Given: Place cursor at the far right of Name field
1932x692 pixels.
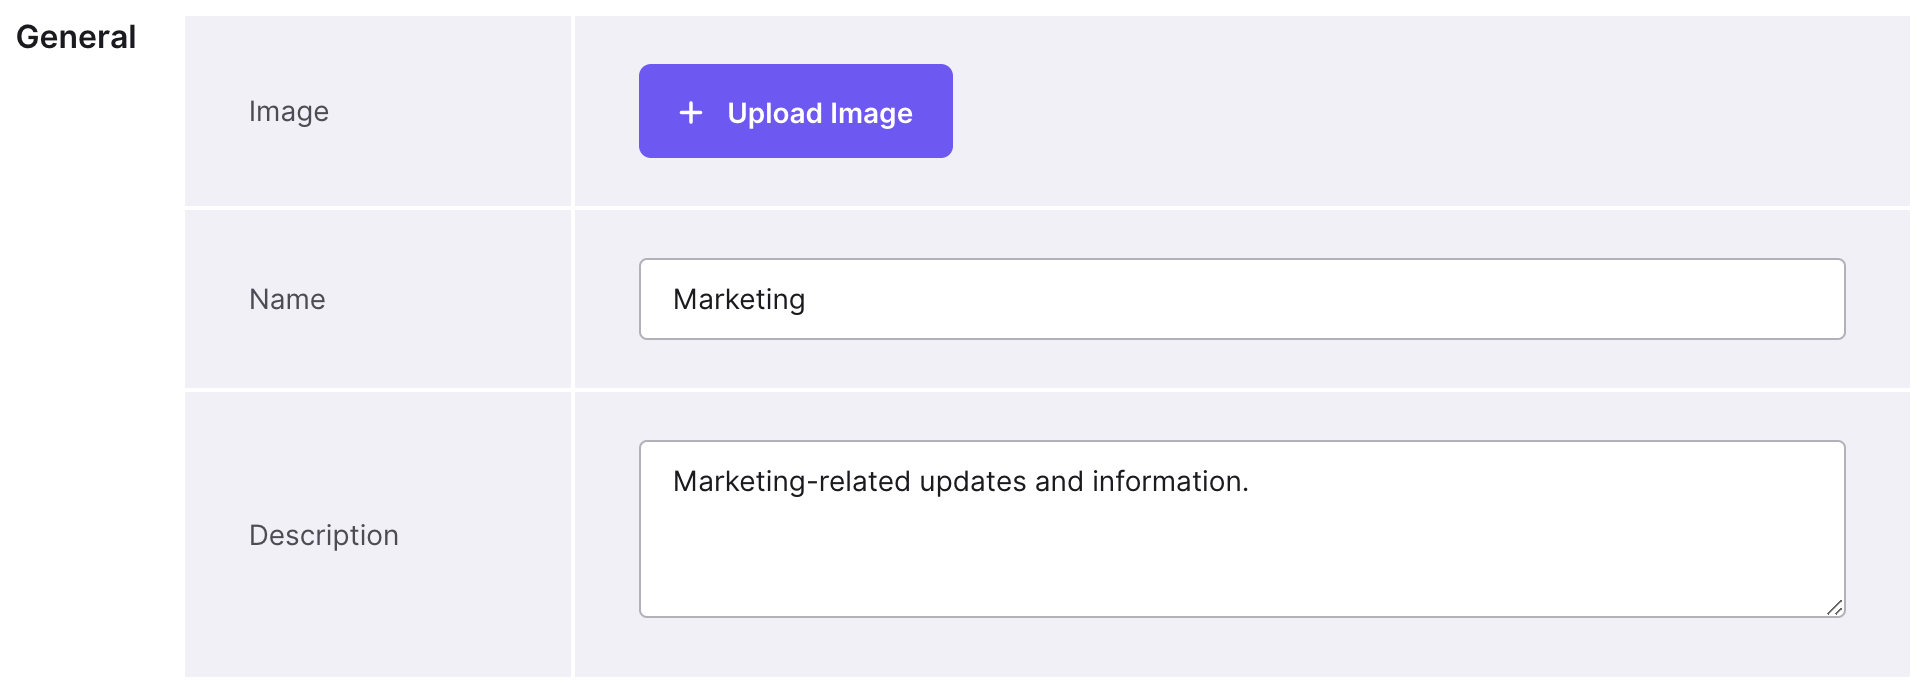Looking at the screenshot, I should click(x=1820, y=299).
